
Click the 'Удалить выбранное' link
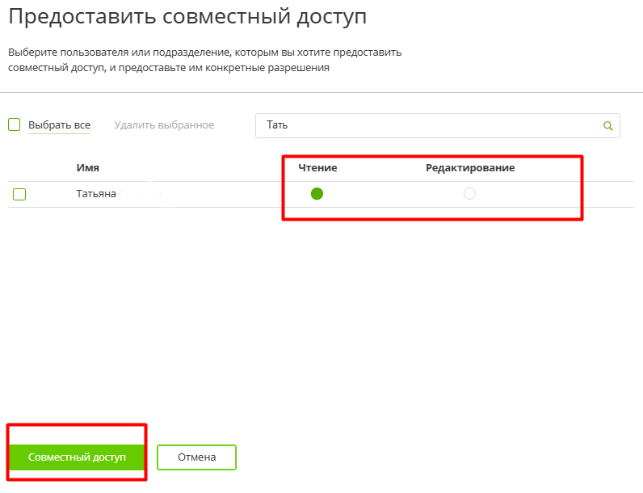tap(164, 125)
